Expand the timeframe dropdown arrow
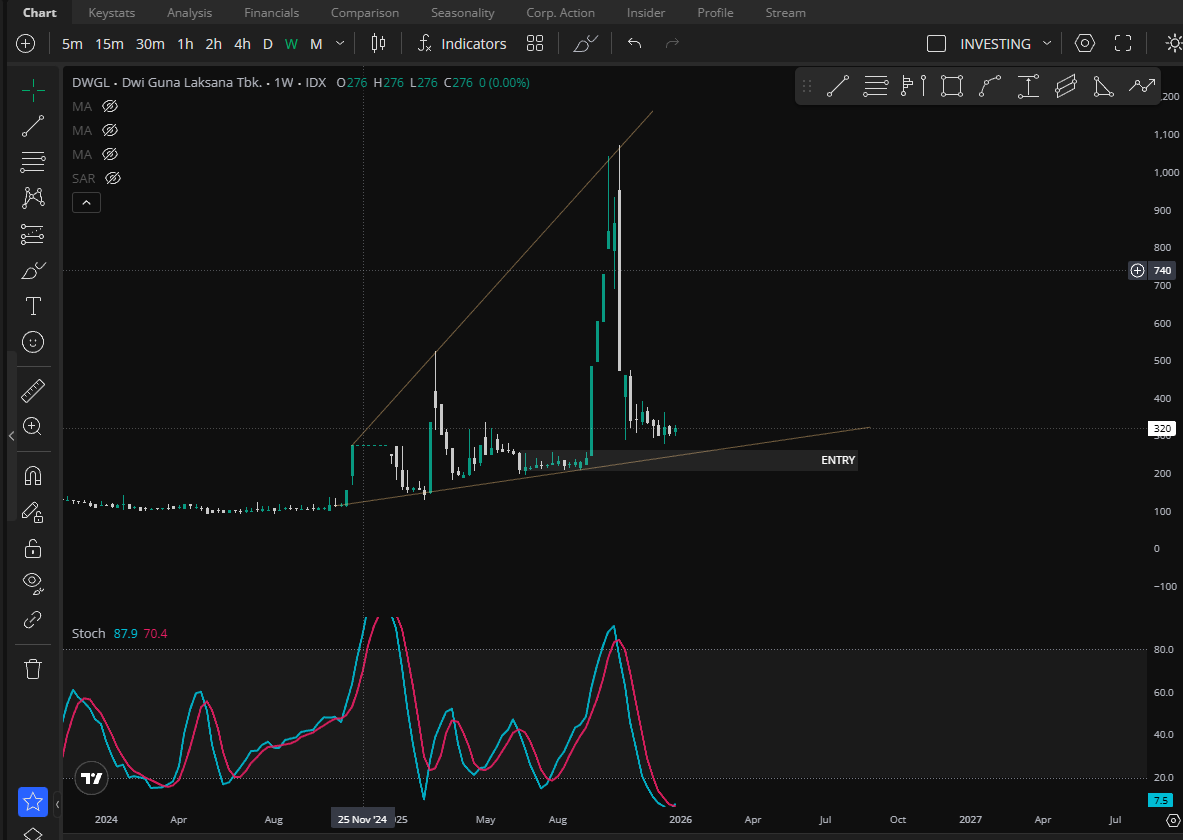1183x840 pixels. (340, 44)
